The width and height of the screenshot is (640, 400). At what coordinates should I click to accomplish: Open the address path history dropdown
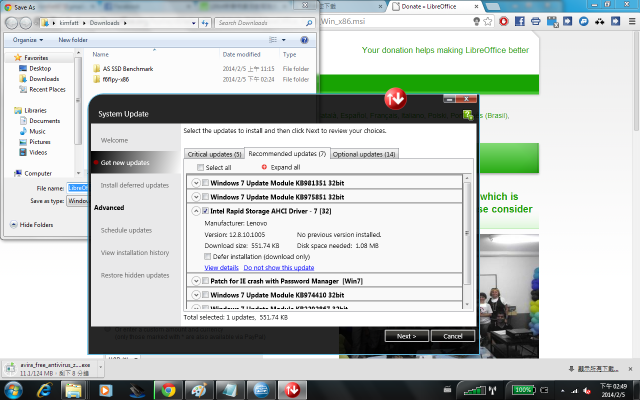[x=193, y=23]
